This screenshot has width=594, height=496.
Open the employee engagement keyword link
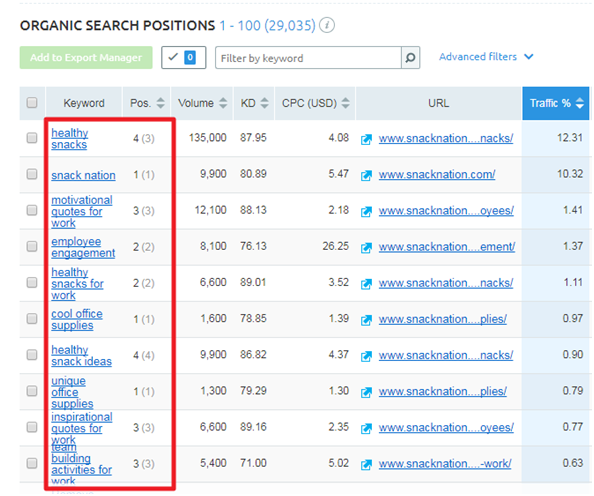(83, 247)
